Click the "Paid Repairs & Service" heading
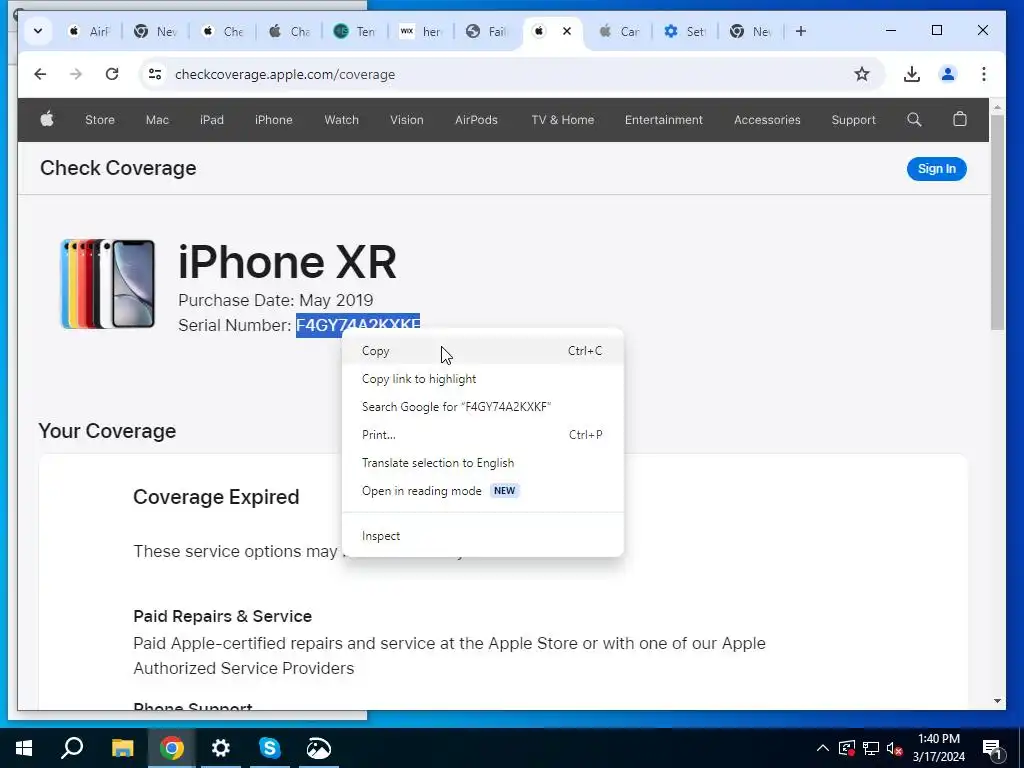This screenshot has height=768, width=1024. pyautogui.click(x=223, y=616)
